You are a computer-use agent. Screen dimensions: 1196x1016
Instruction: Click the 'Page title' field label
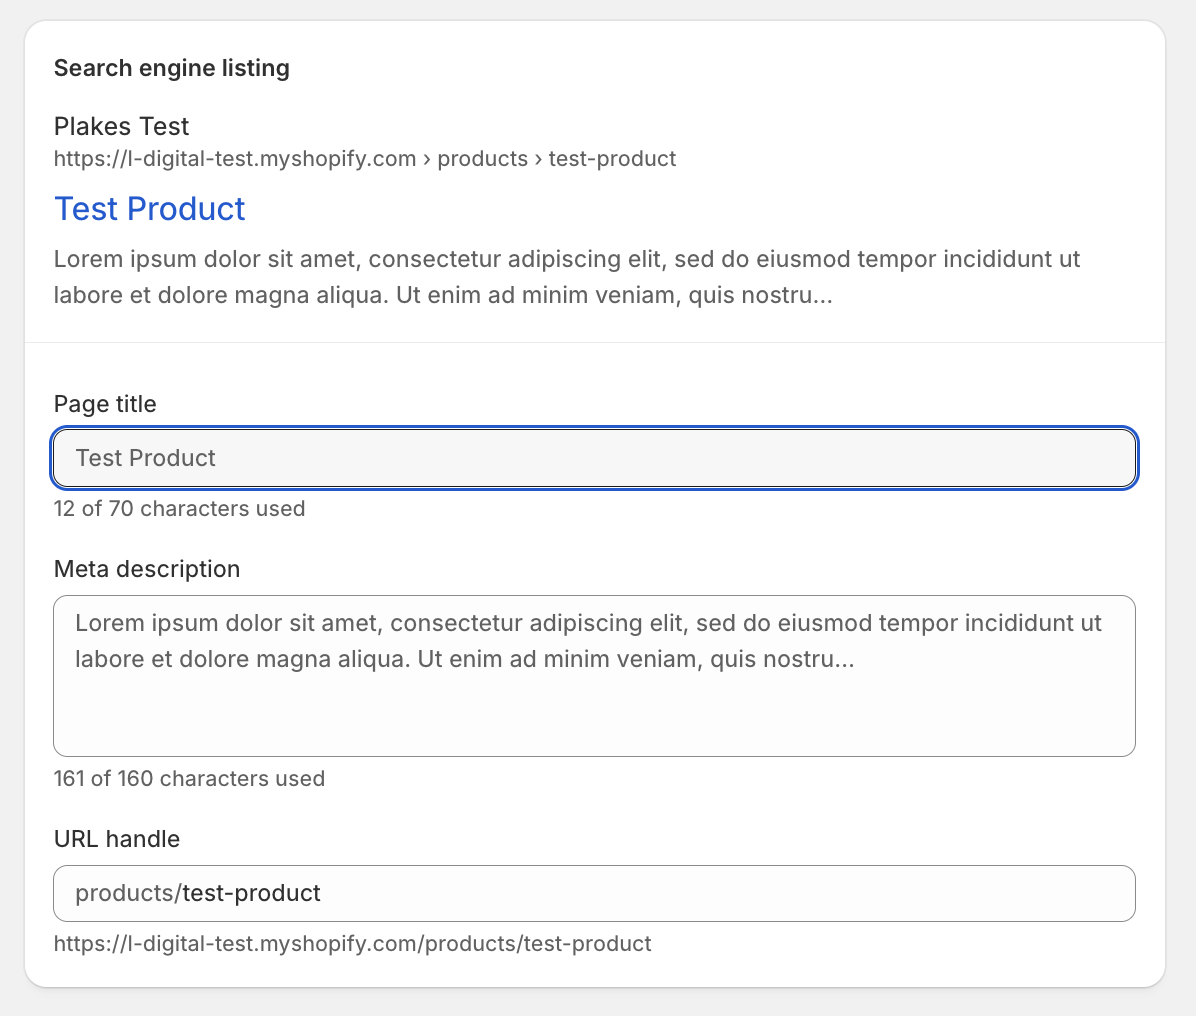[105, 404]
